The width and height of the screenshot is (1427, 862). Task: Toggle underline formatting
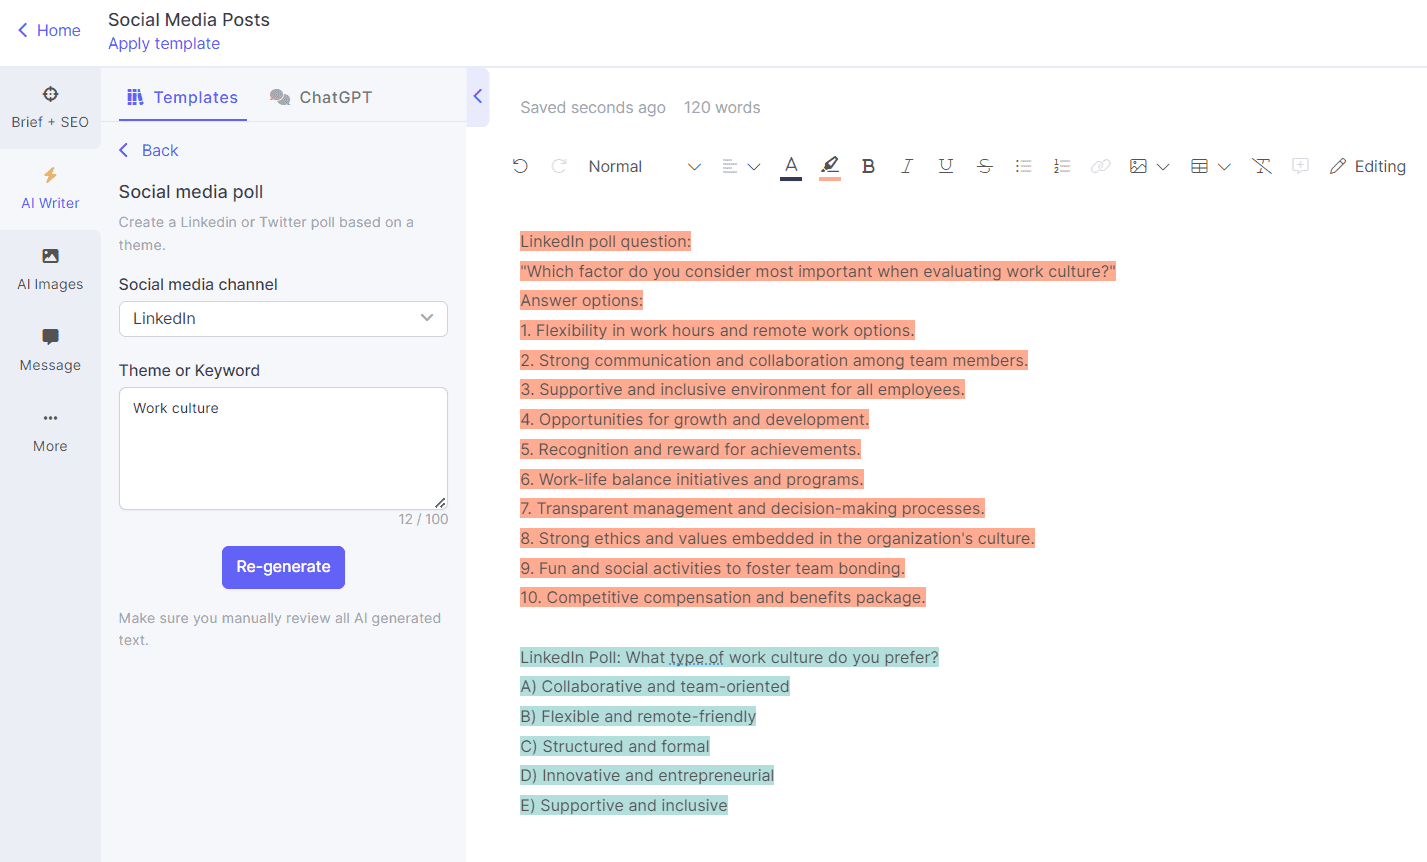(x=946, y=166)
